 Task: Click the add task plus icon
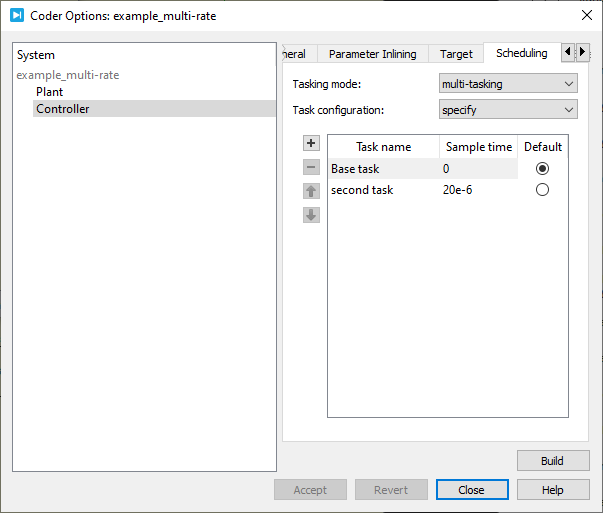[311, 144]
